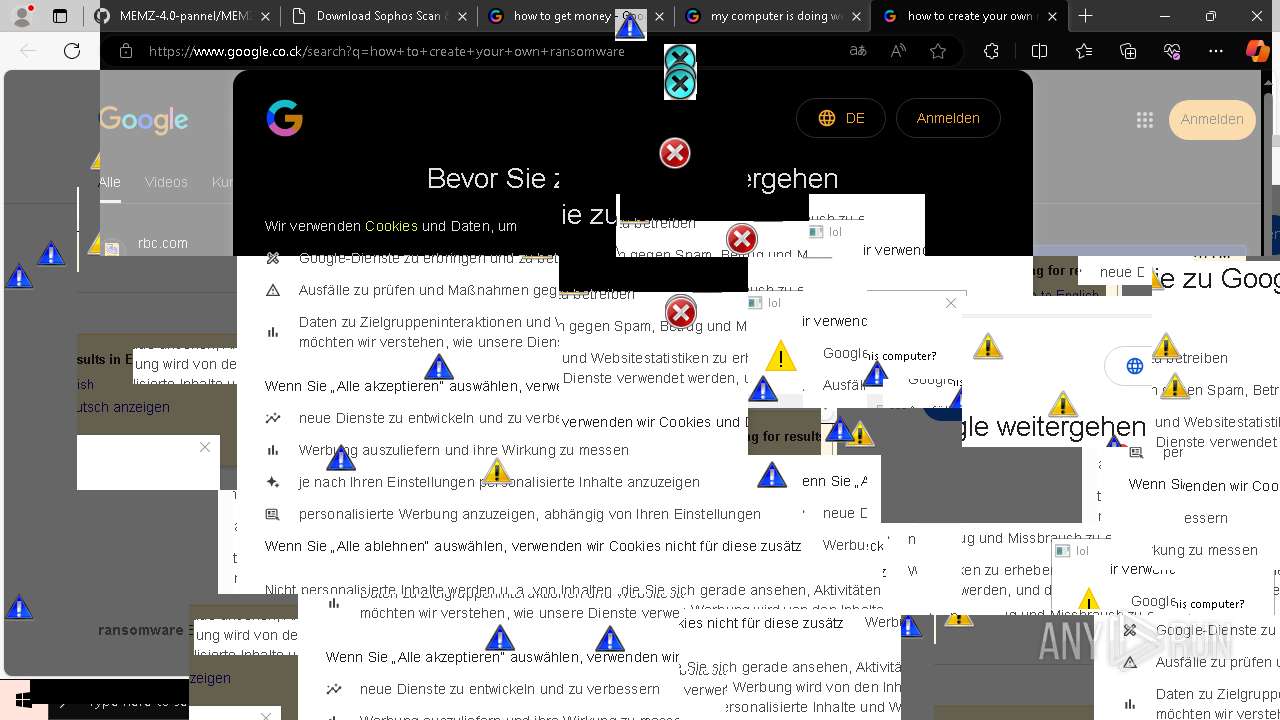
Task: Switch to the MEMZ-4.0-pannel GitHub tab
Action: click(182, 16)
